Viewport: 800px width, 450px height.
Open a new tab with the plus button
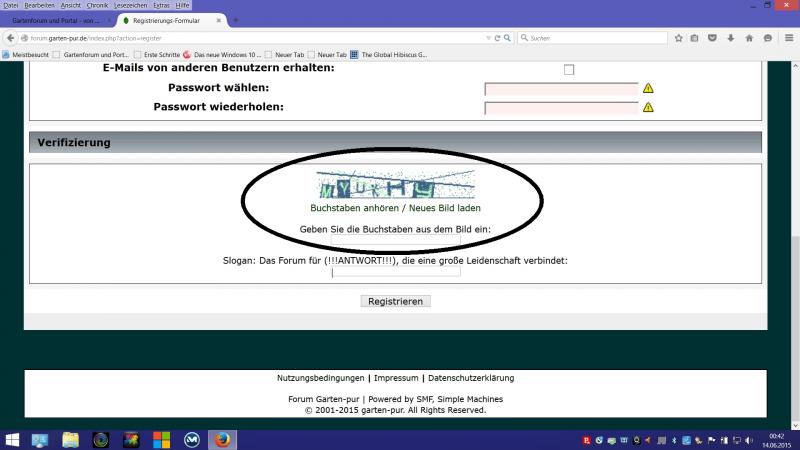click(x=235, y=20)
